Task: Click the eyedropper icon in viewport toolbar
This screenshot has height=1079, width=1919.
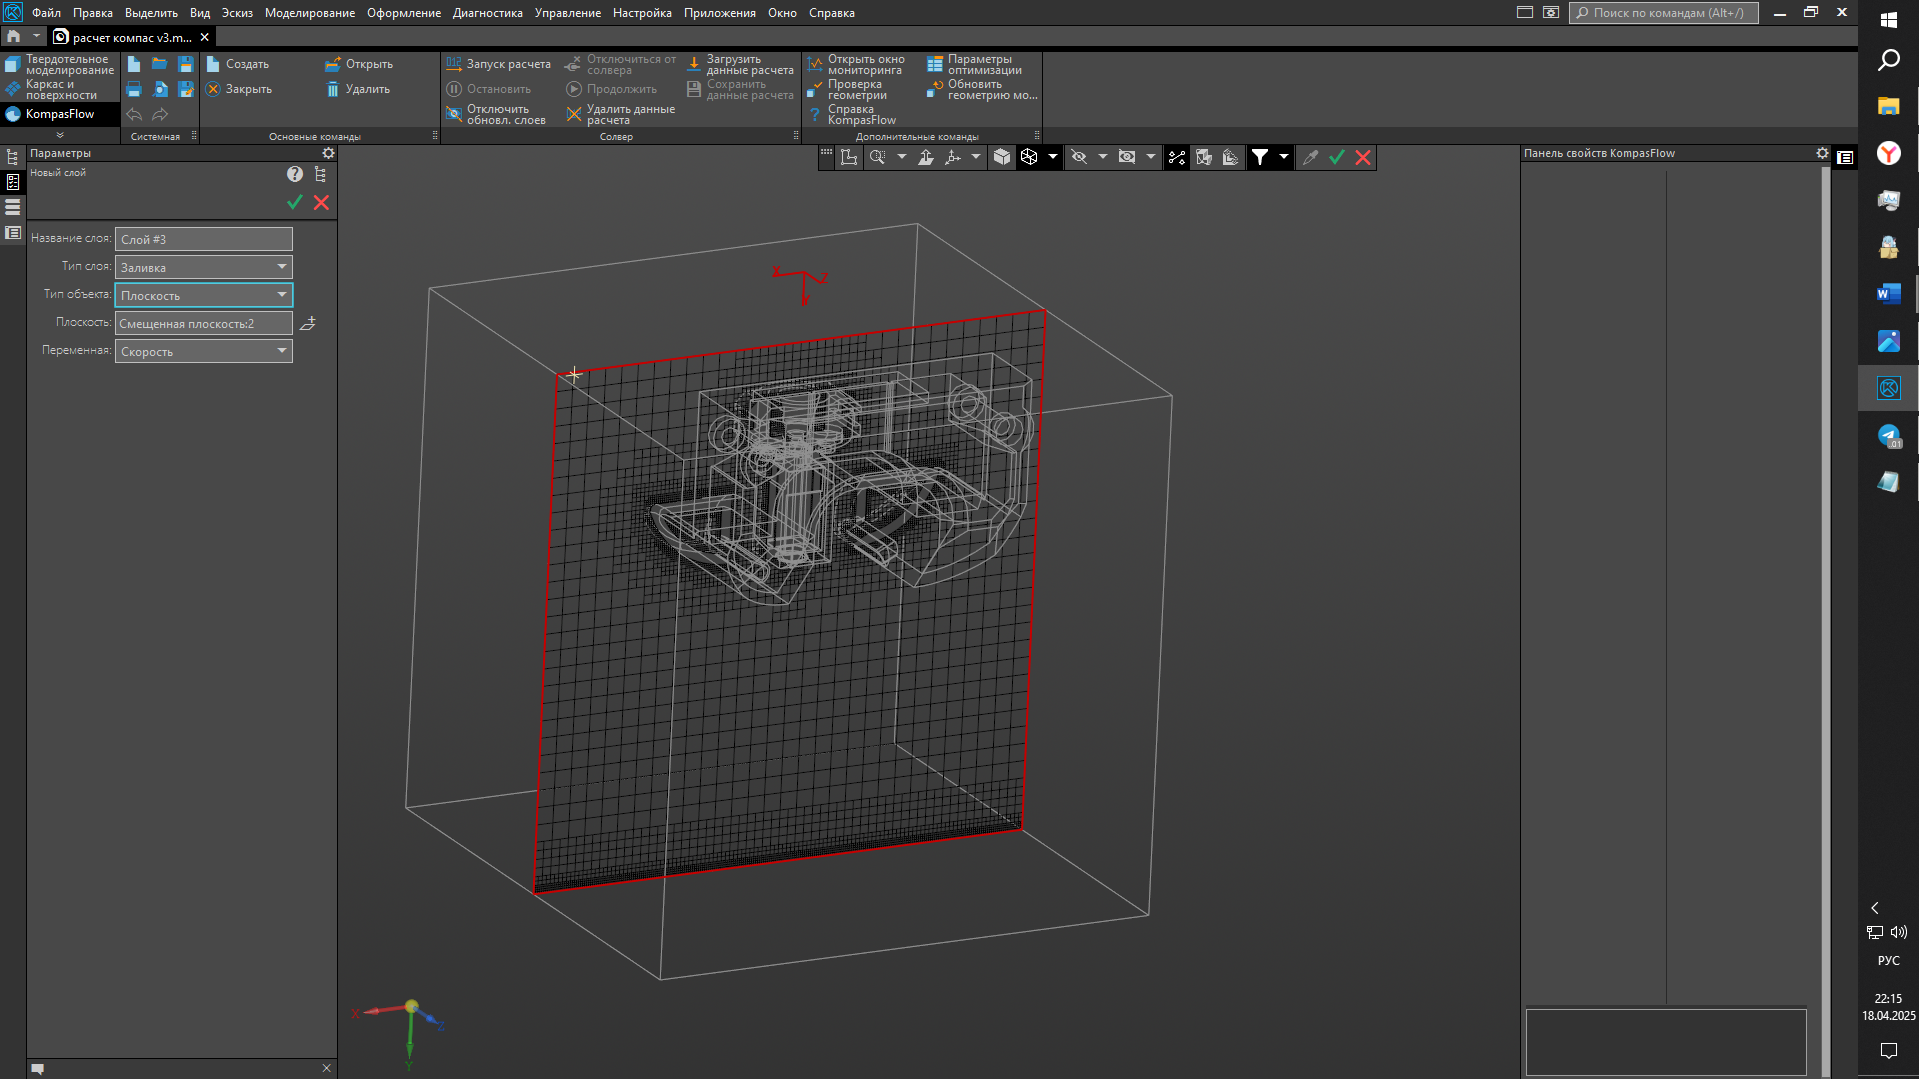Action: pos(1310,157)
